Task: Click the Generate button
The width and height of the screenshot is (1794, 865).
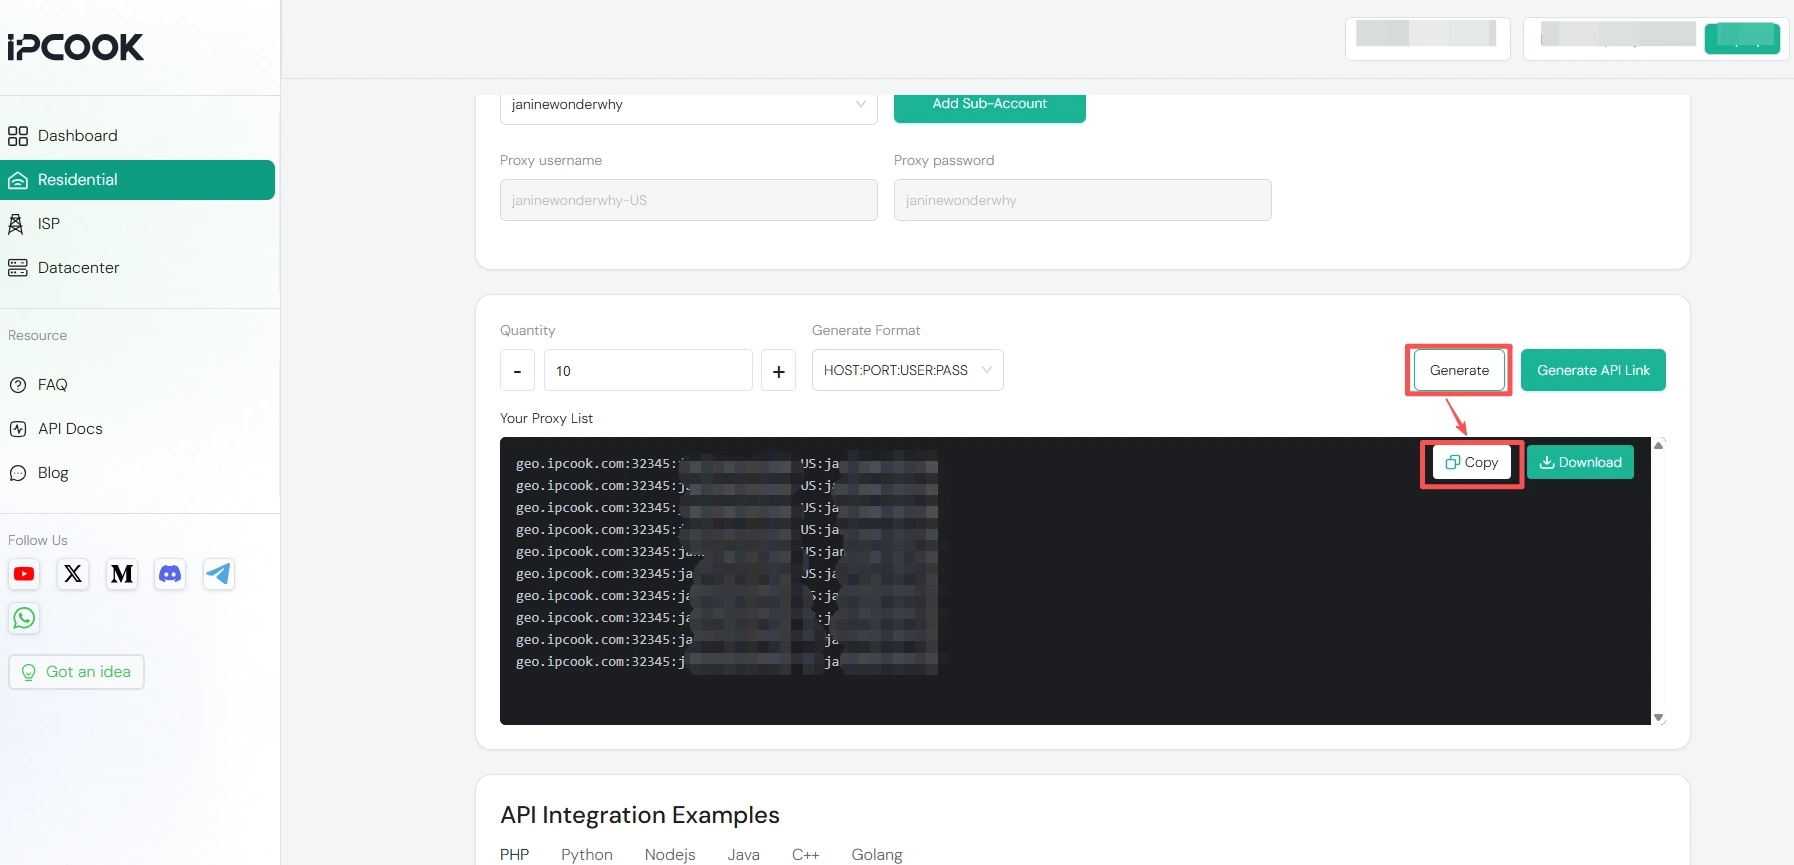Action: click(1459, 370)
